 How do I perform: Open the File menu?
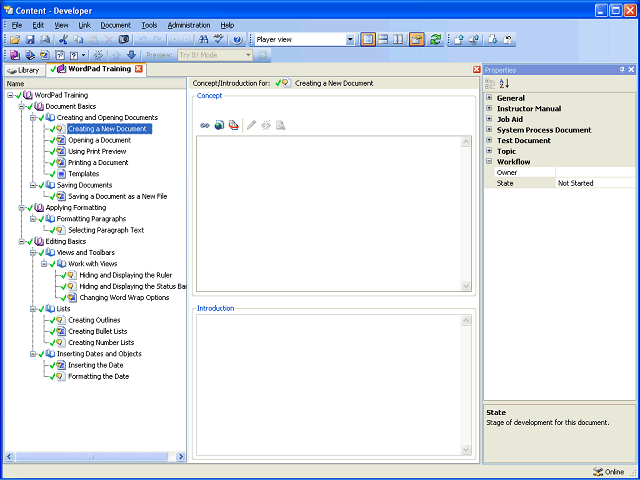(x=17, y=25)
